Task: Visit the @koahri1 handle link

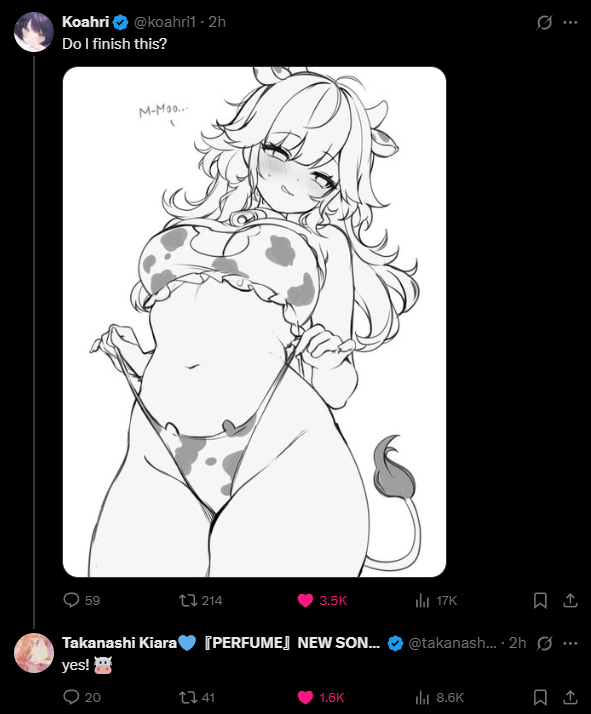Action: tap(164, 22)
